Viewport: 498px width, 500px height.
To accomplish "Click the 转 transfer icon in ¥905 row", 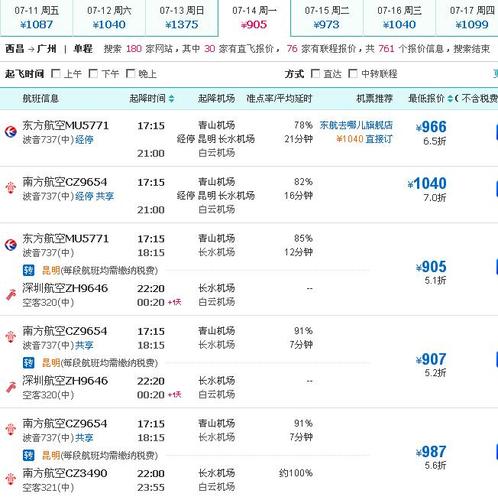I will [x=29, y=270].
